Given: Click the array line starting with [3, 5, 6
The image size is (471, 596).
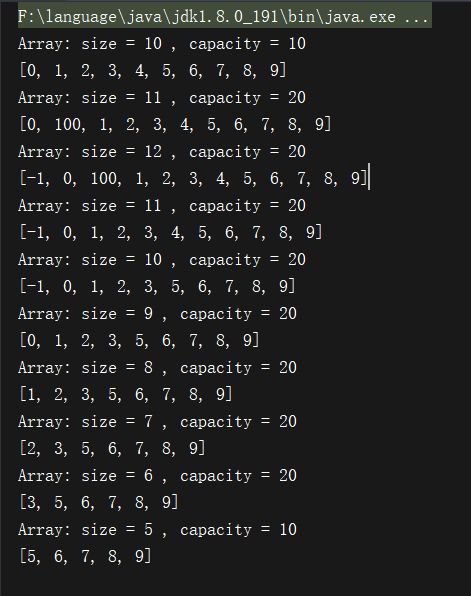Looking at the screenshot, I should [98, 502].
